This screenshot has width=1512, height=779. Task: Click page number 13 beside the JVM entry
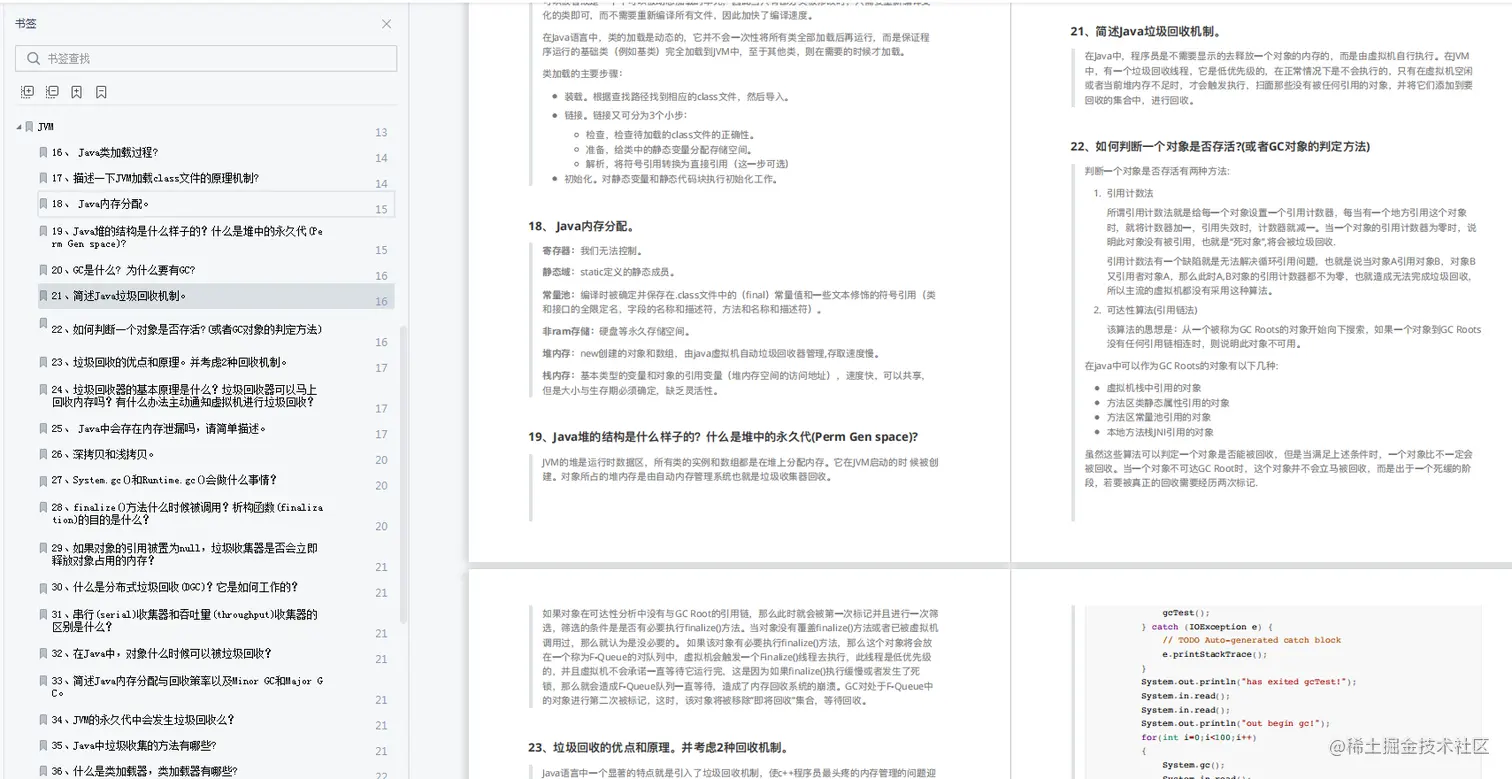380,131
